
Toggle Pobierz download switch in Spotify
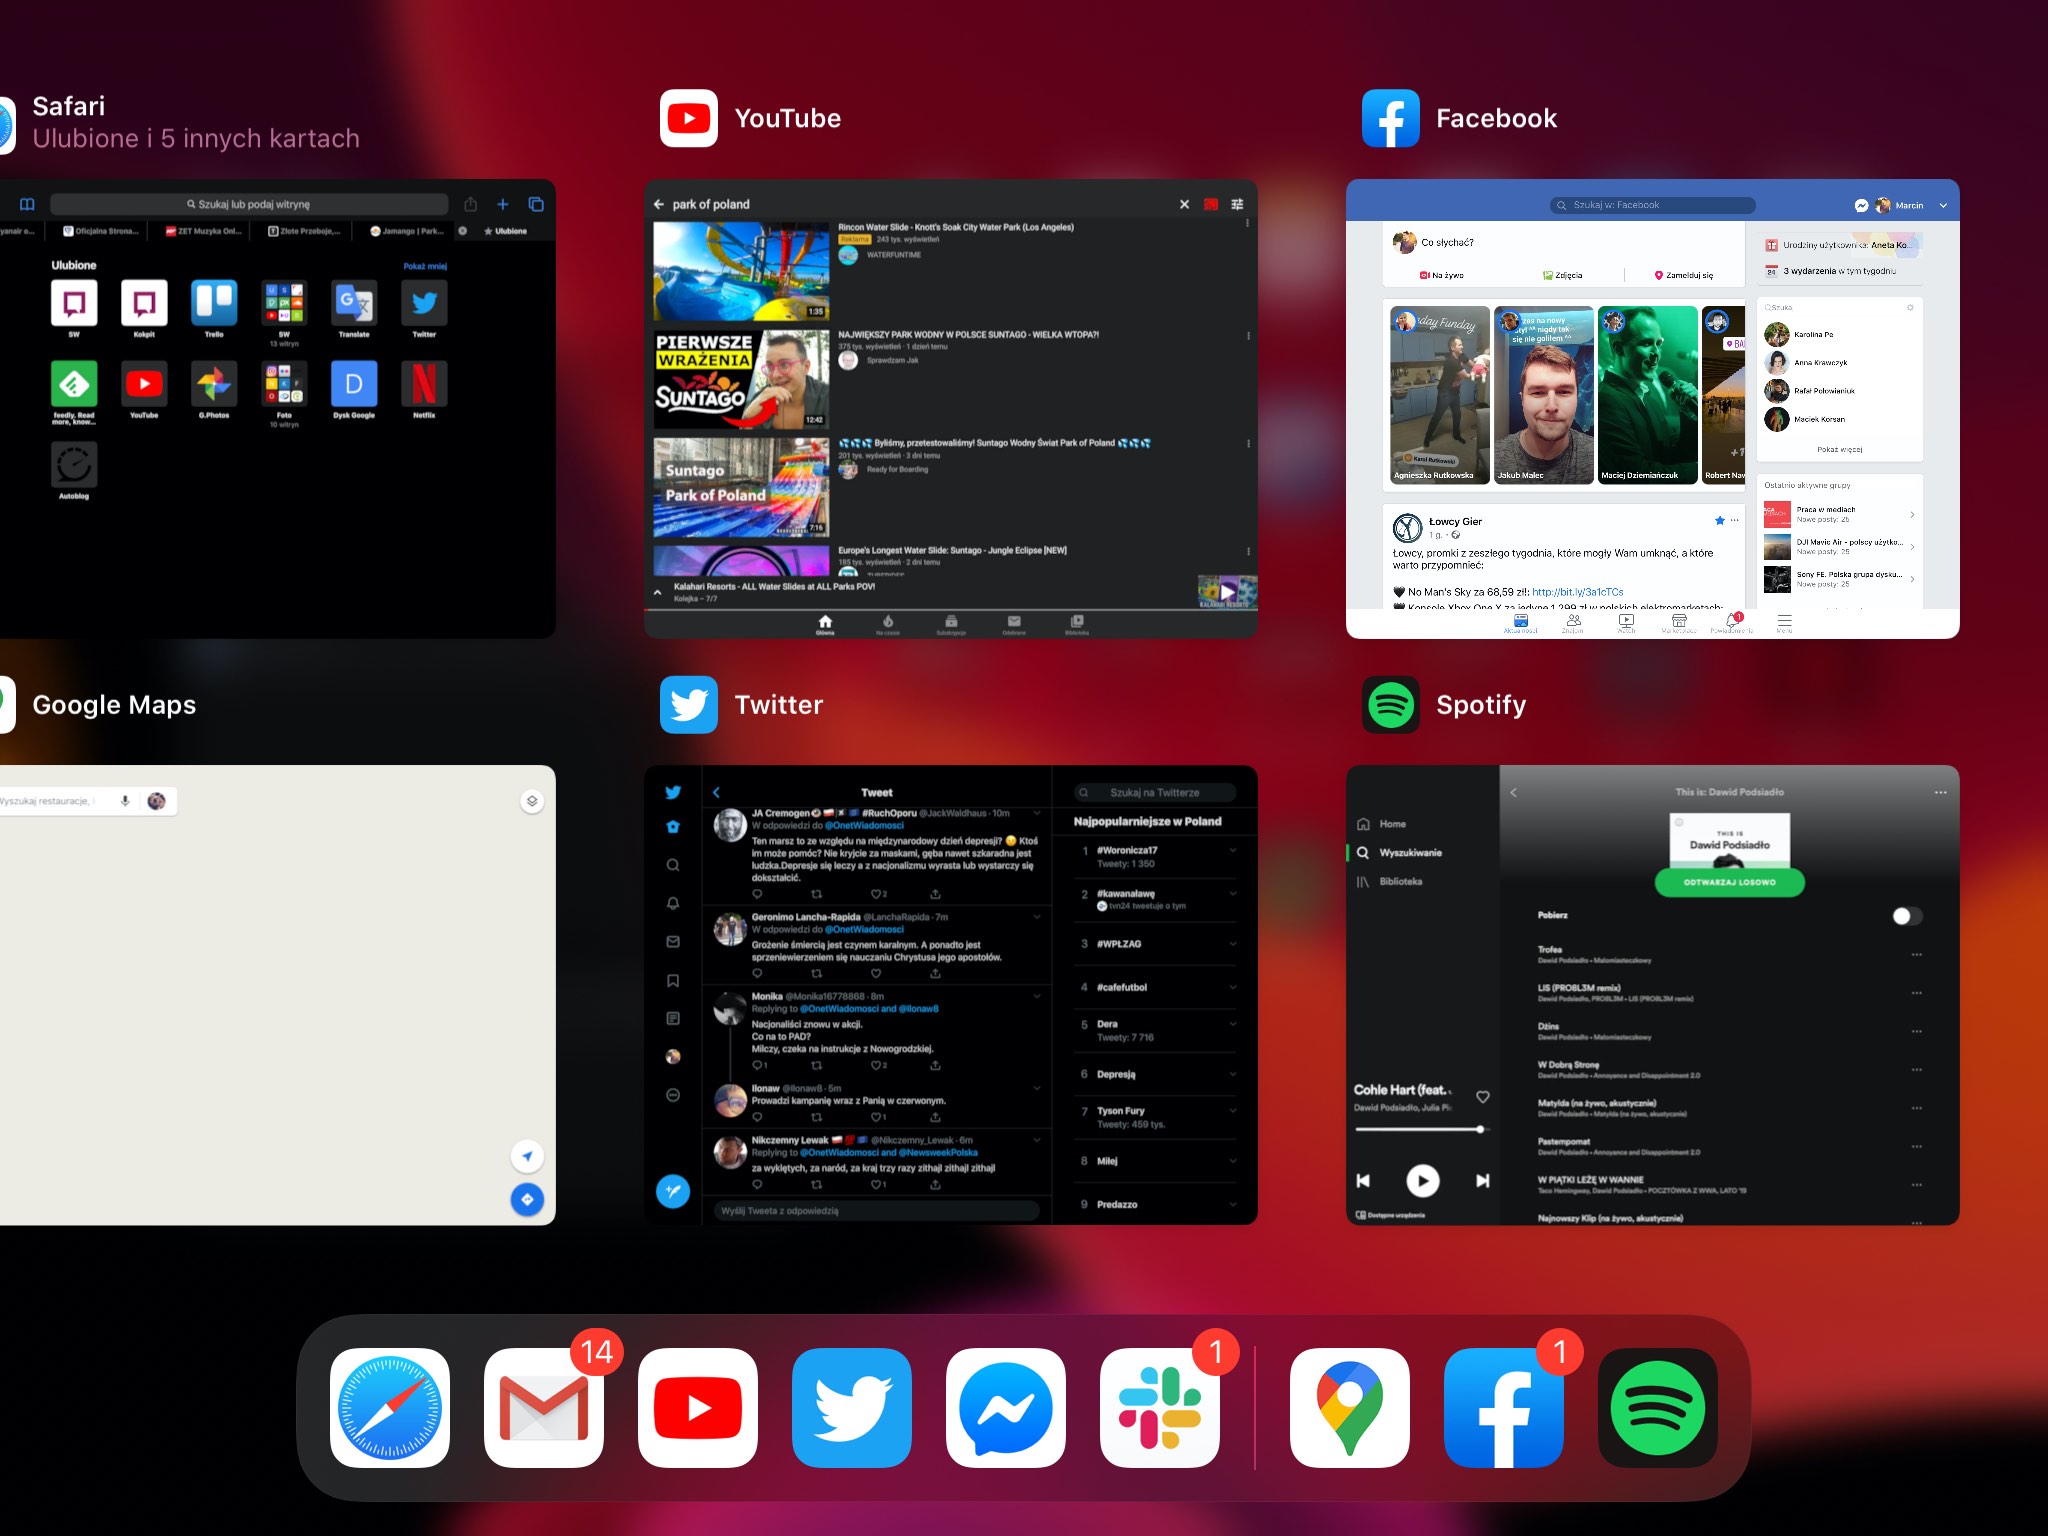[x=1907, y=916]
